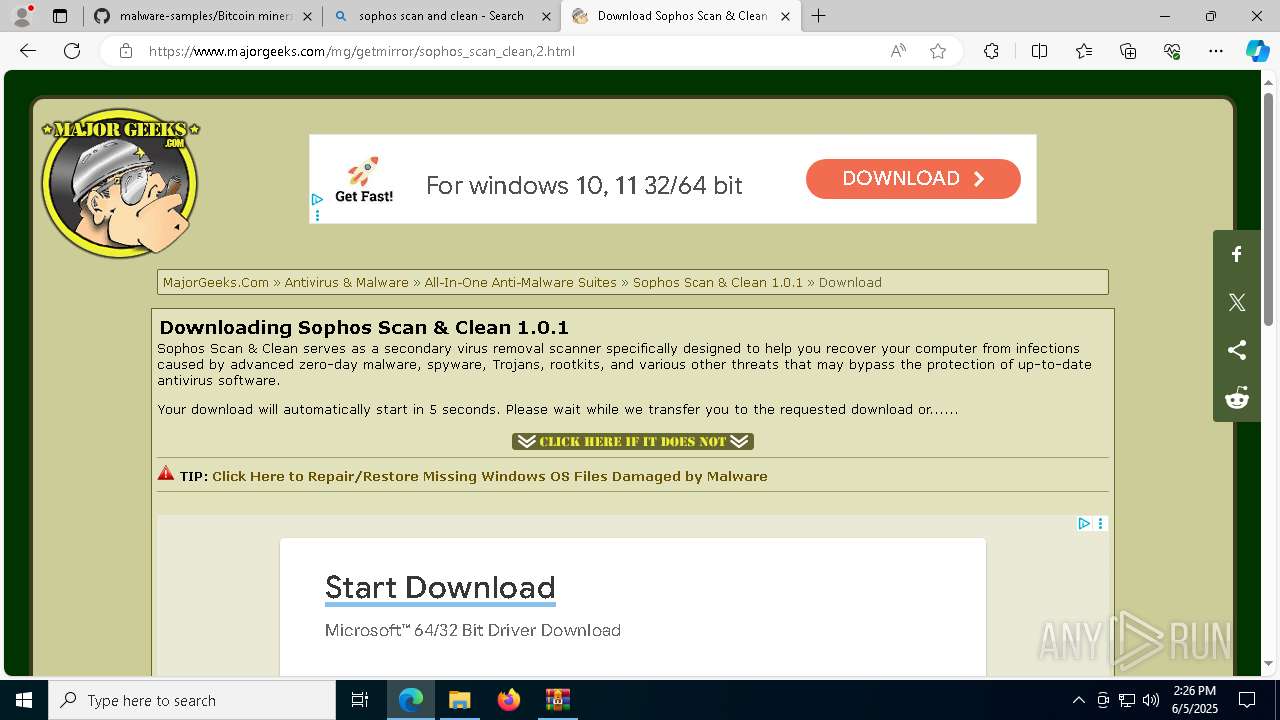Open the Read aloud icon

[898, 51]
